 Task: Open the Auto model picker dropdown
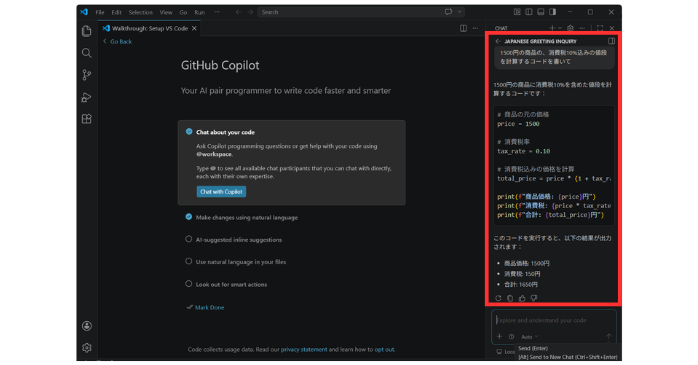530,337
